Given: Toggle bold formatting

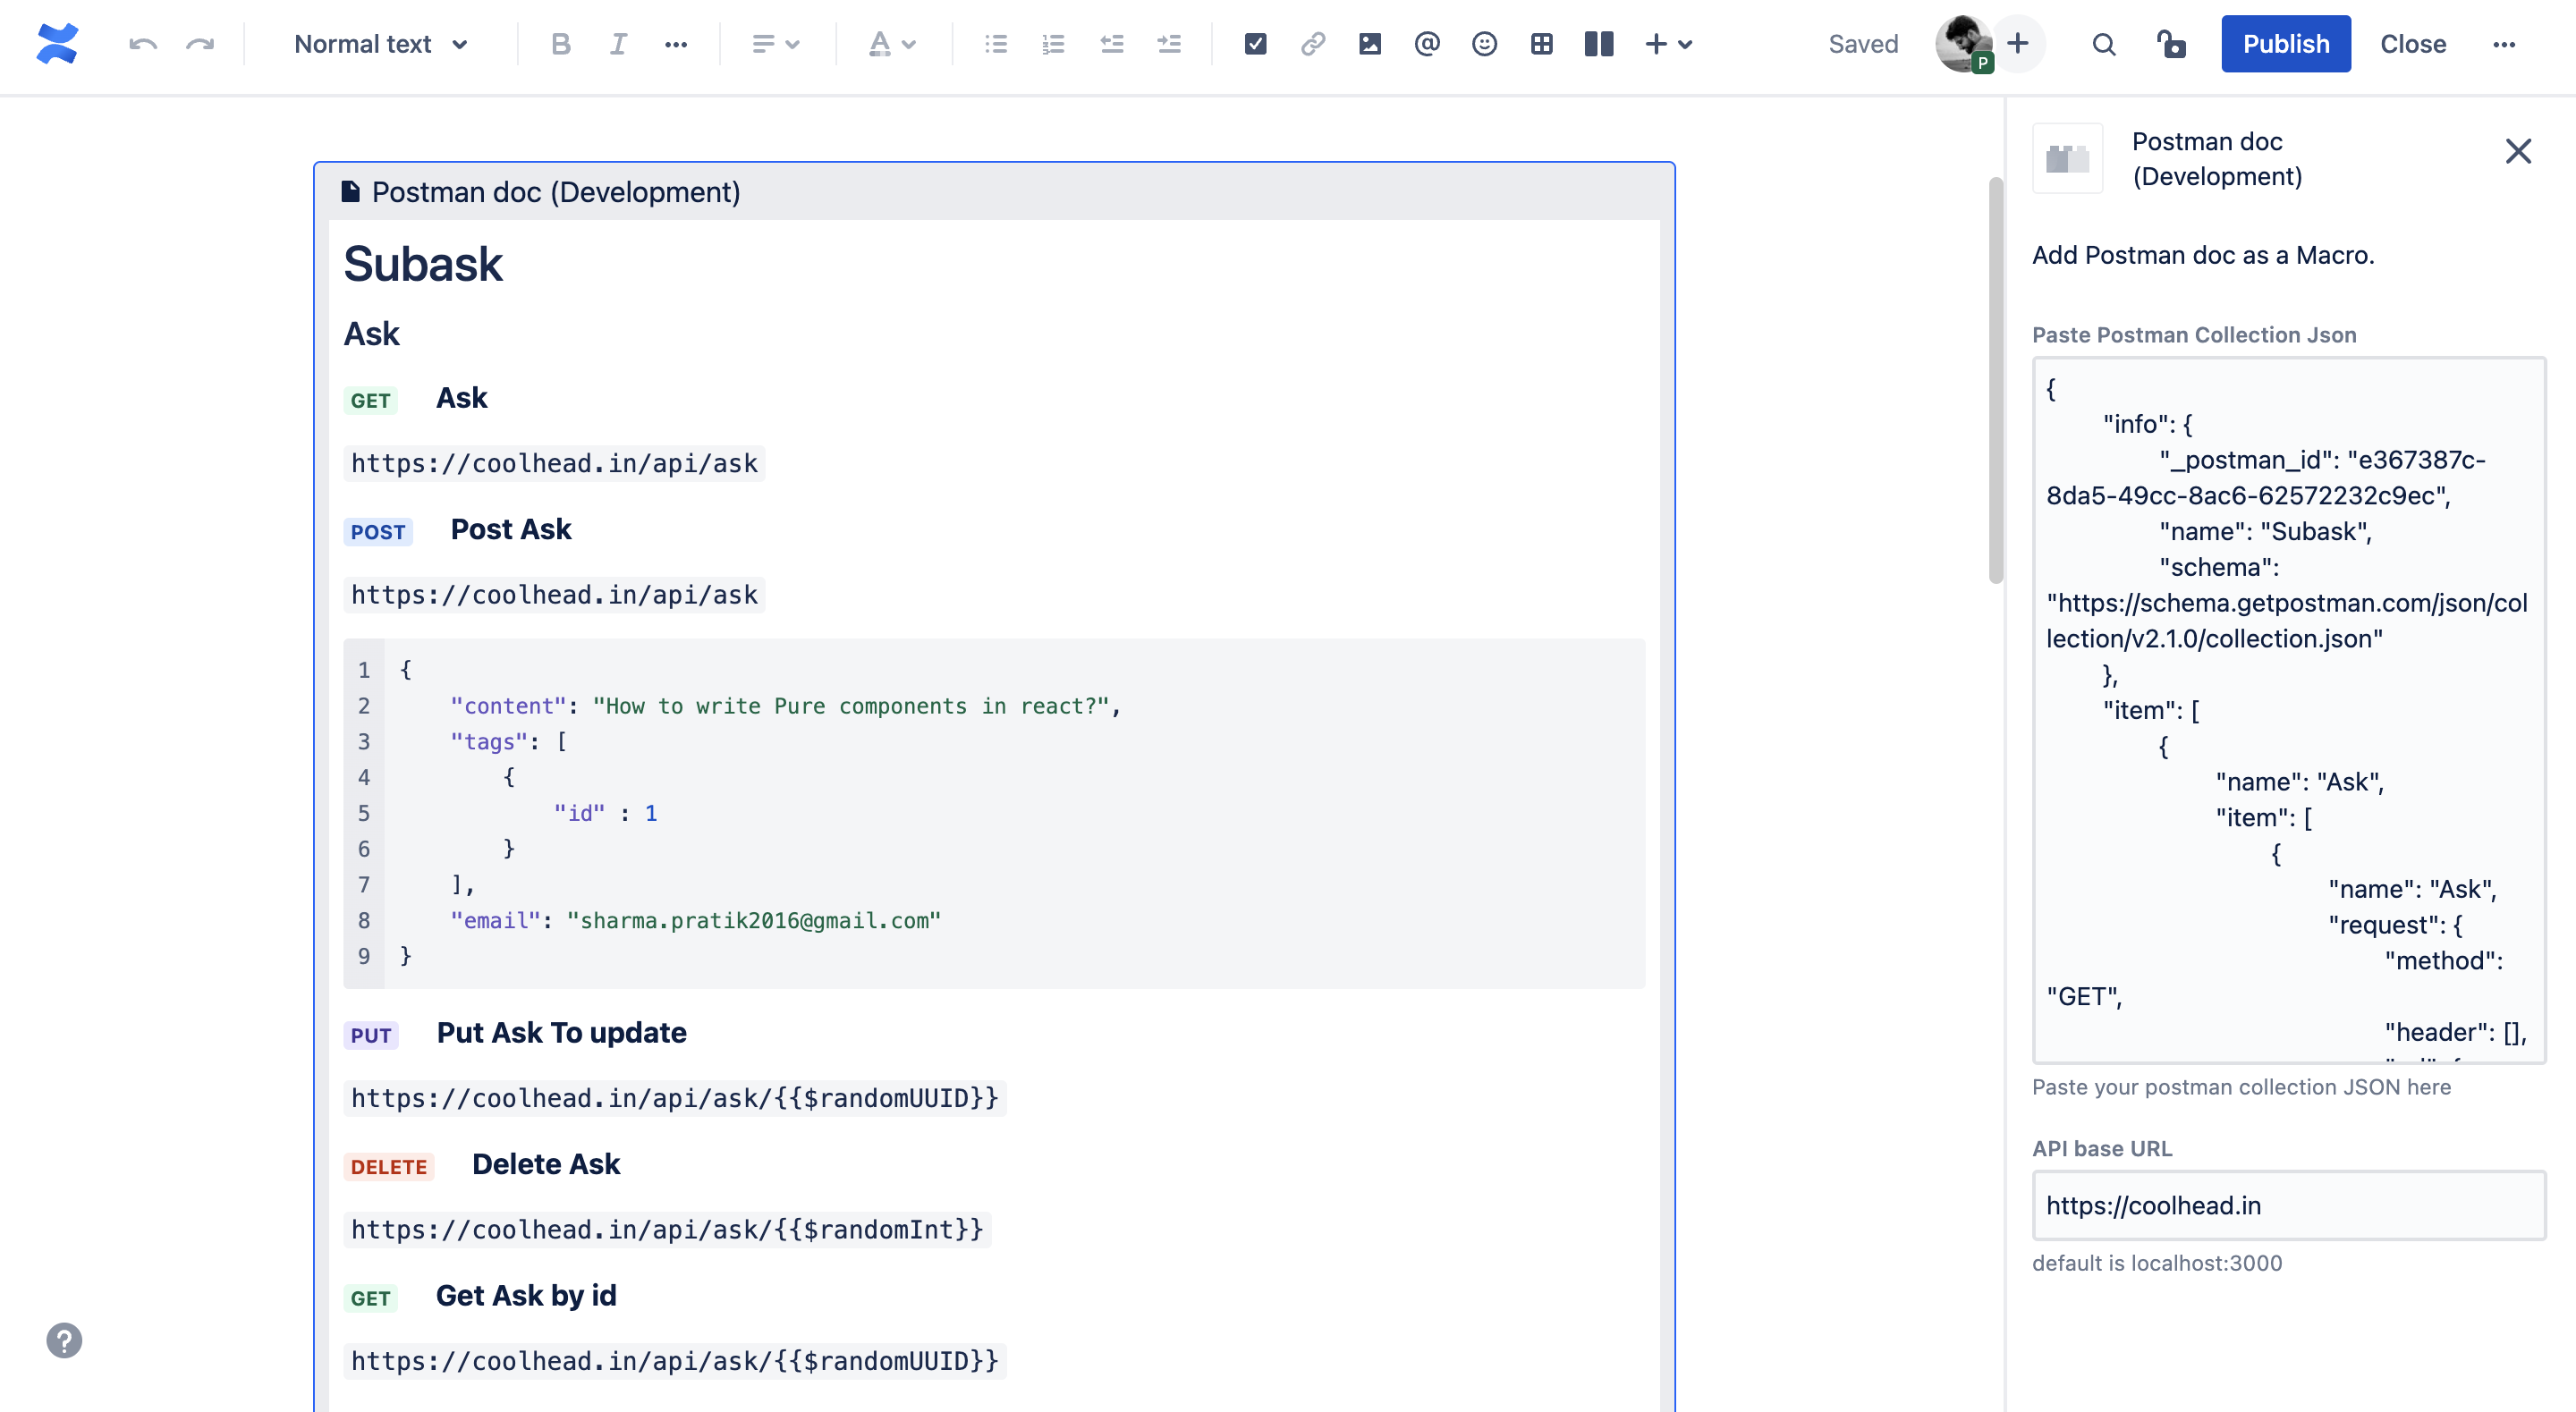Looking at the screenshot, I should click(561, 44).
